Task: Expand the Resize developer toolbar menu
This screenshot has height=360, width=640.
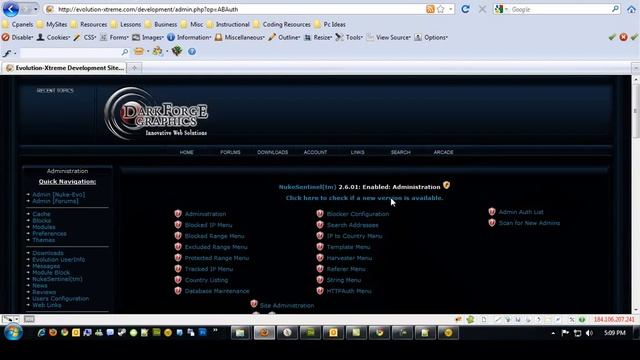Action: pyautogui.click(x=318, y=37)
